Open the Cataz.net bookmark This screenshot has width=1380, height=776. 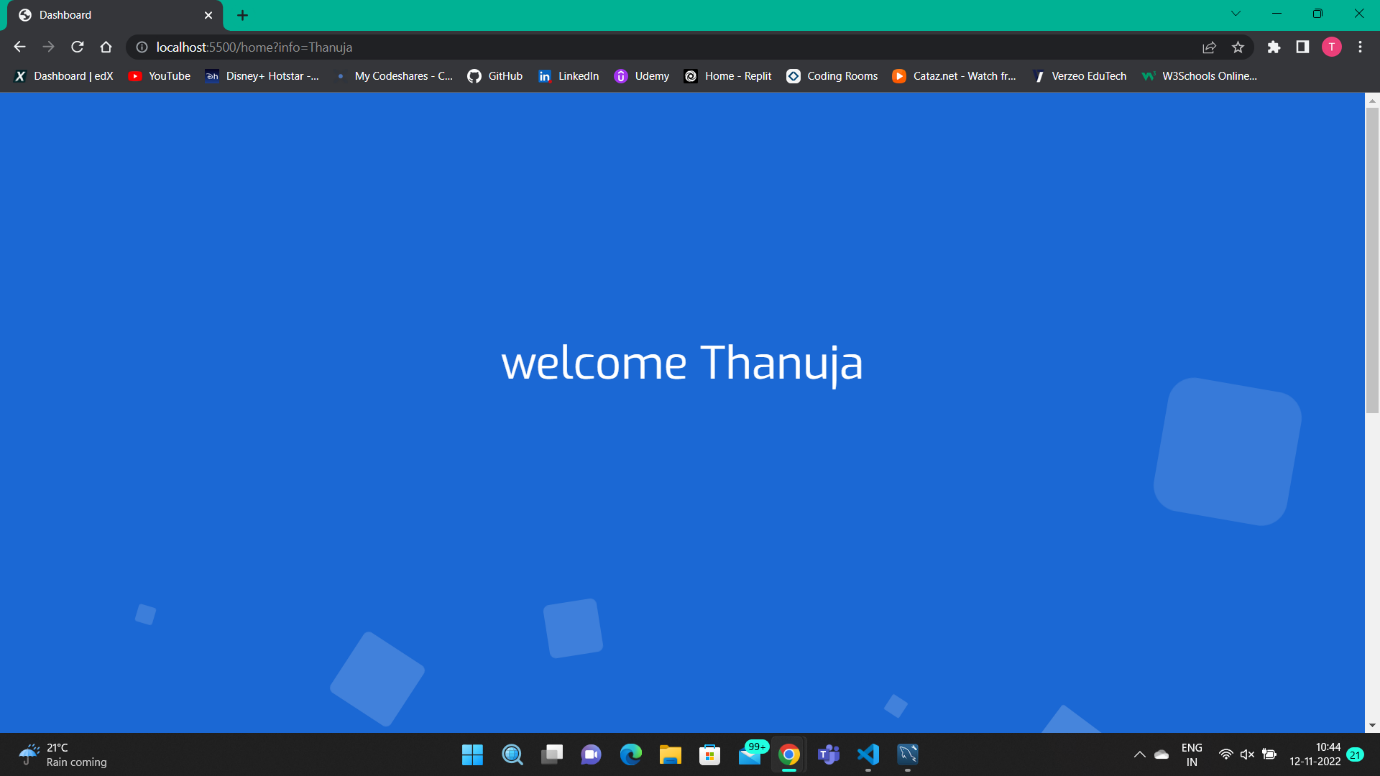click(954, 76)
